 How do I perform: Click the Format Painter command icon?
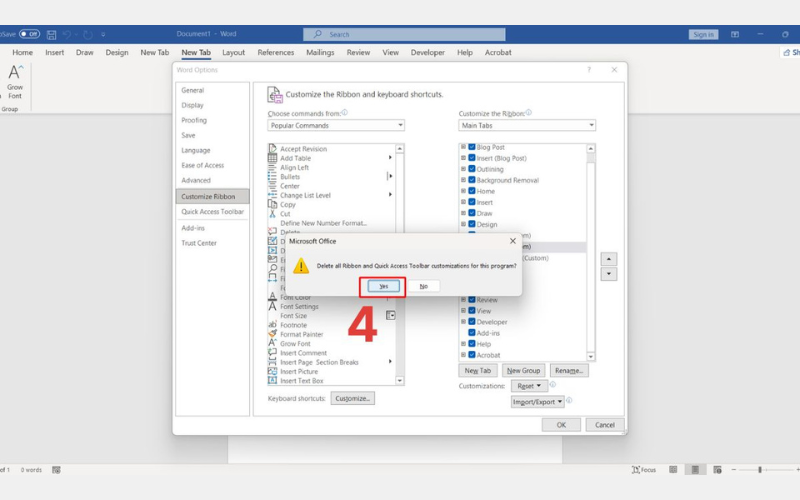click(272, 334)
